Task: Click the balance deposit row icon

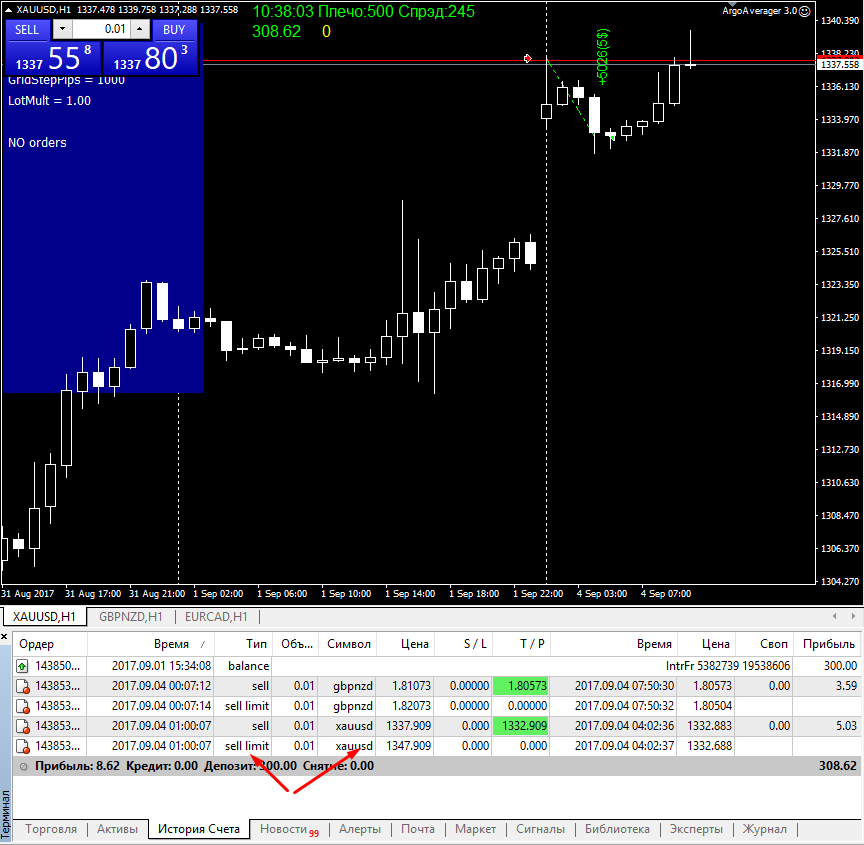Action: click(22, 667)
